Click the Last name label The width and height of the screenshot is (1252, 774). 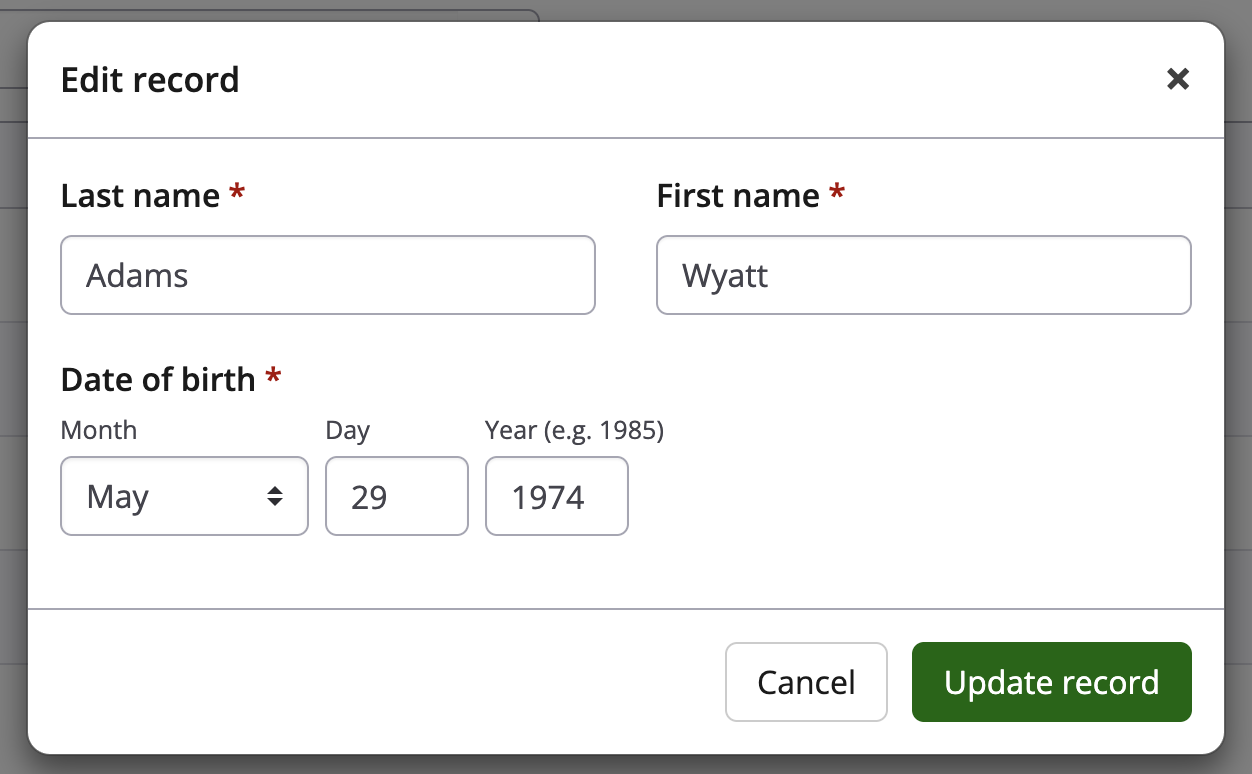point(140,196)
